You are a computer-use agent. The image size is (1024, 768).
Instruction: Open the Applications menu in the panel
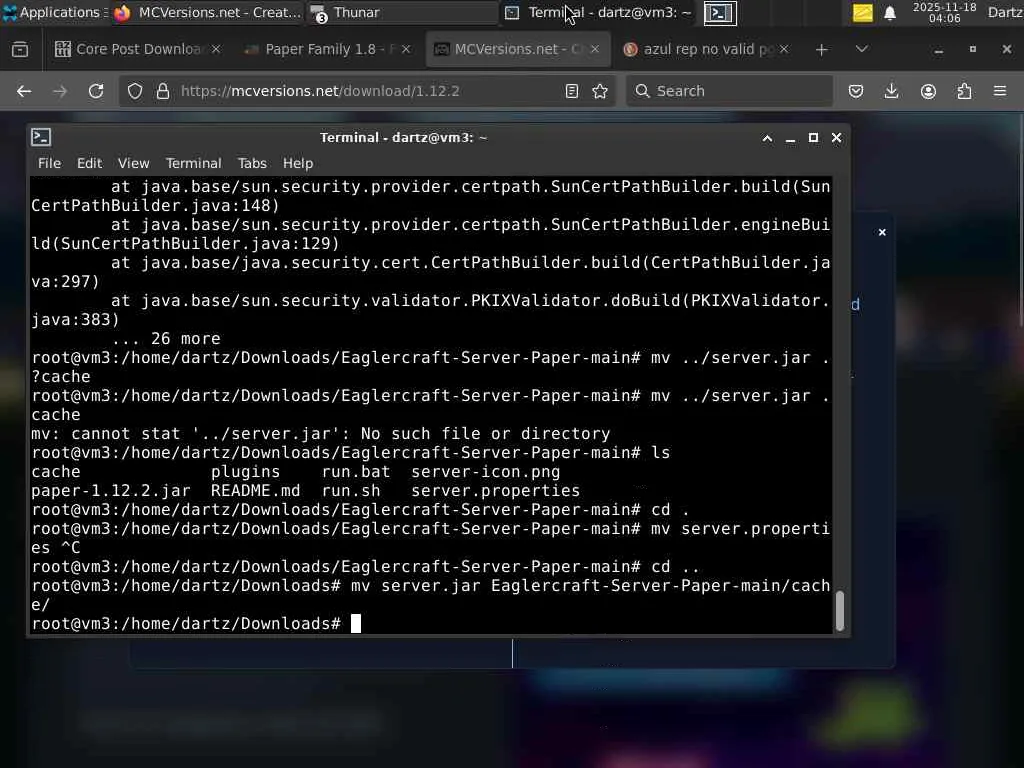(54, 12)
